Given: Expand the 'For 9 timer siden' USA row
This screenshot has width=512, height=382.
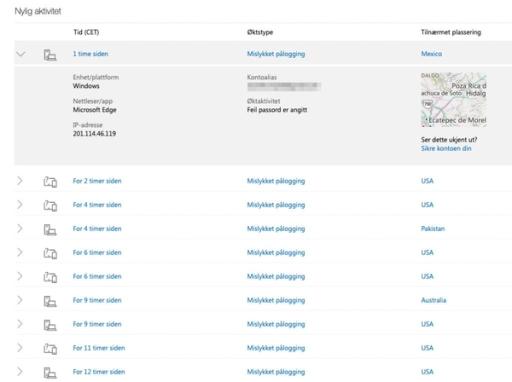Looking at the screenshot, I should pos(20,324).
